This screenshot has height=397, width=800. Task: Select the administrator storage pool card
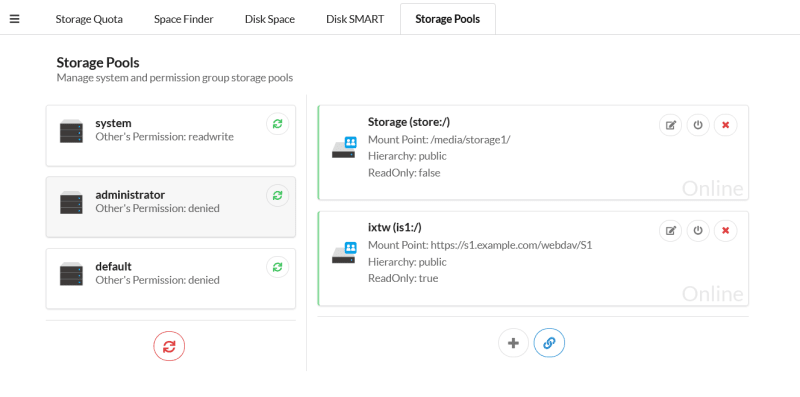tap(171, 207)
